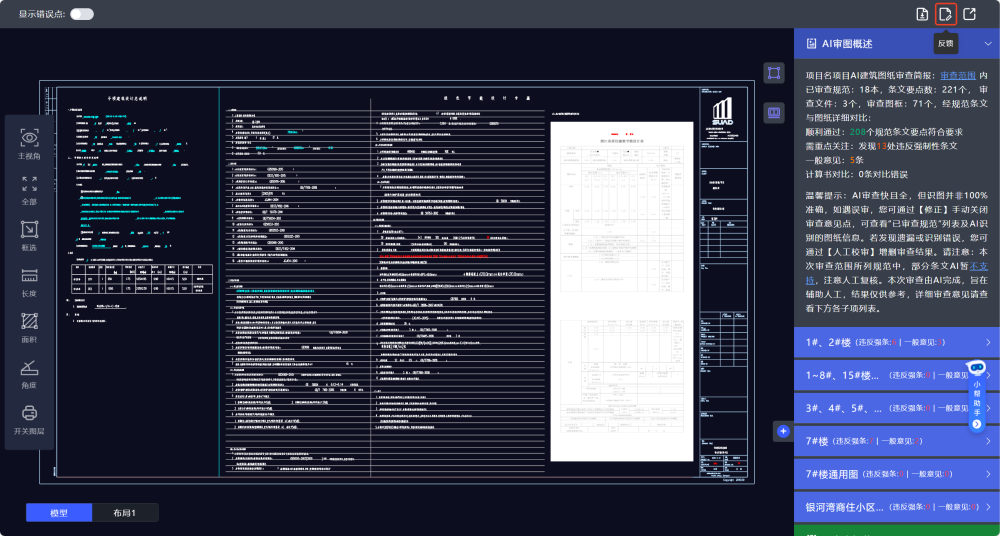Open the external share icon in top bar
Image resolution: width=1000 pixels, height=536 pixels.
click(969, 14)
